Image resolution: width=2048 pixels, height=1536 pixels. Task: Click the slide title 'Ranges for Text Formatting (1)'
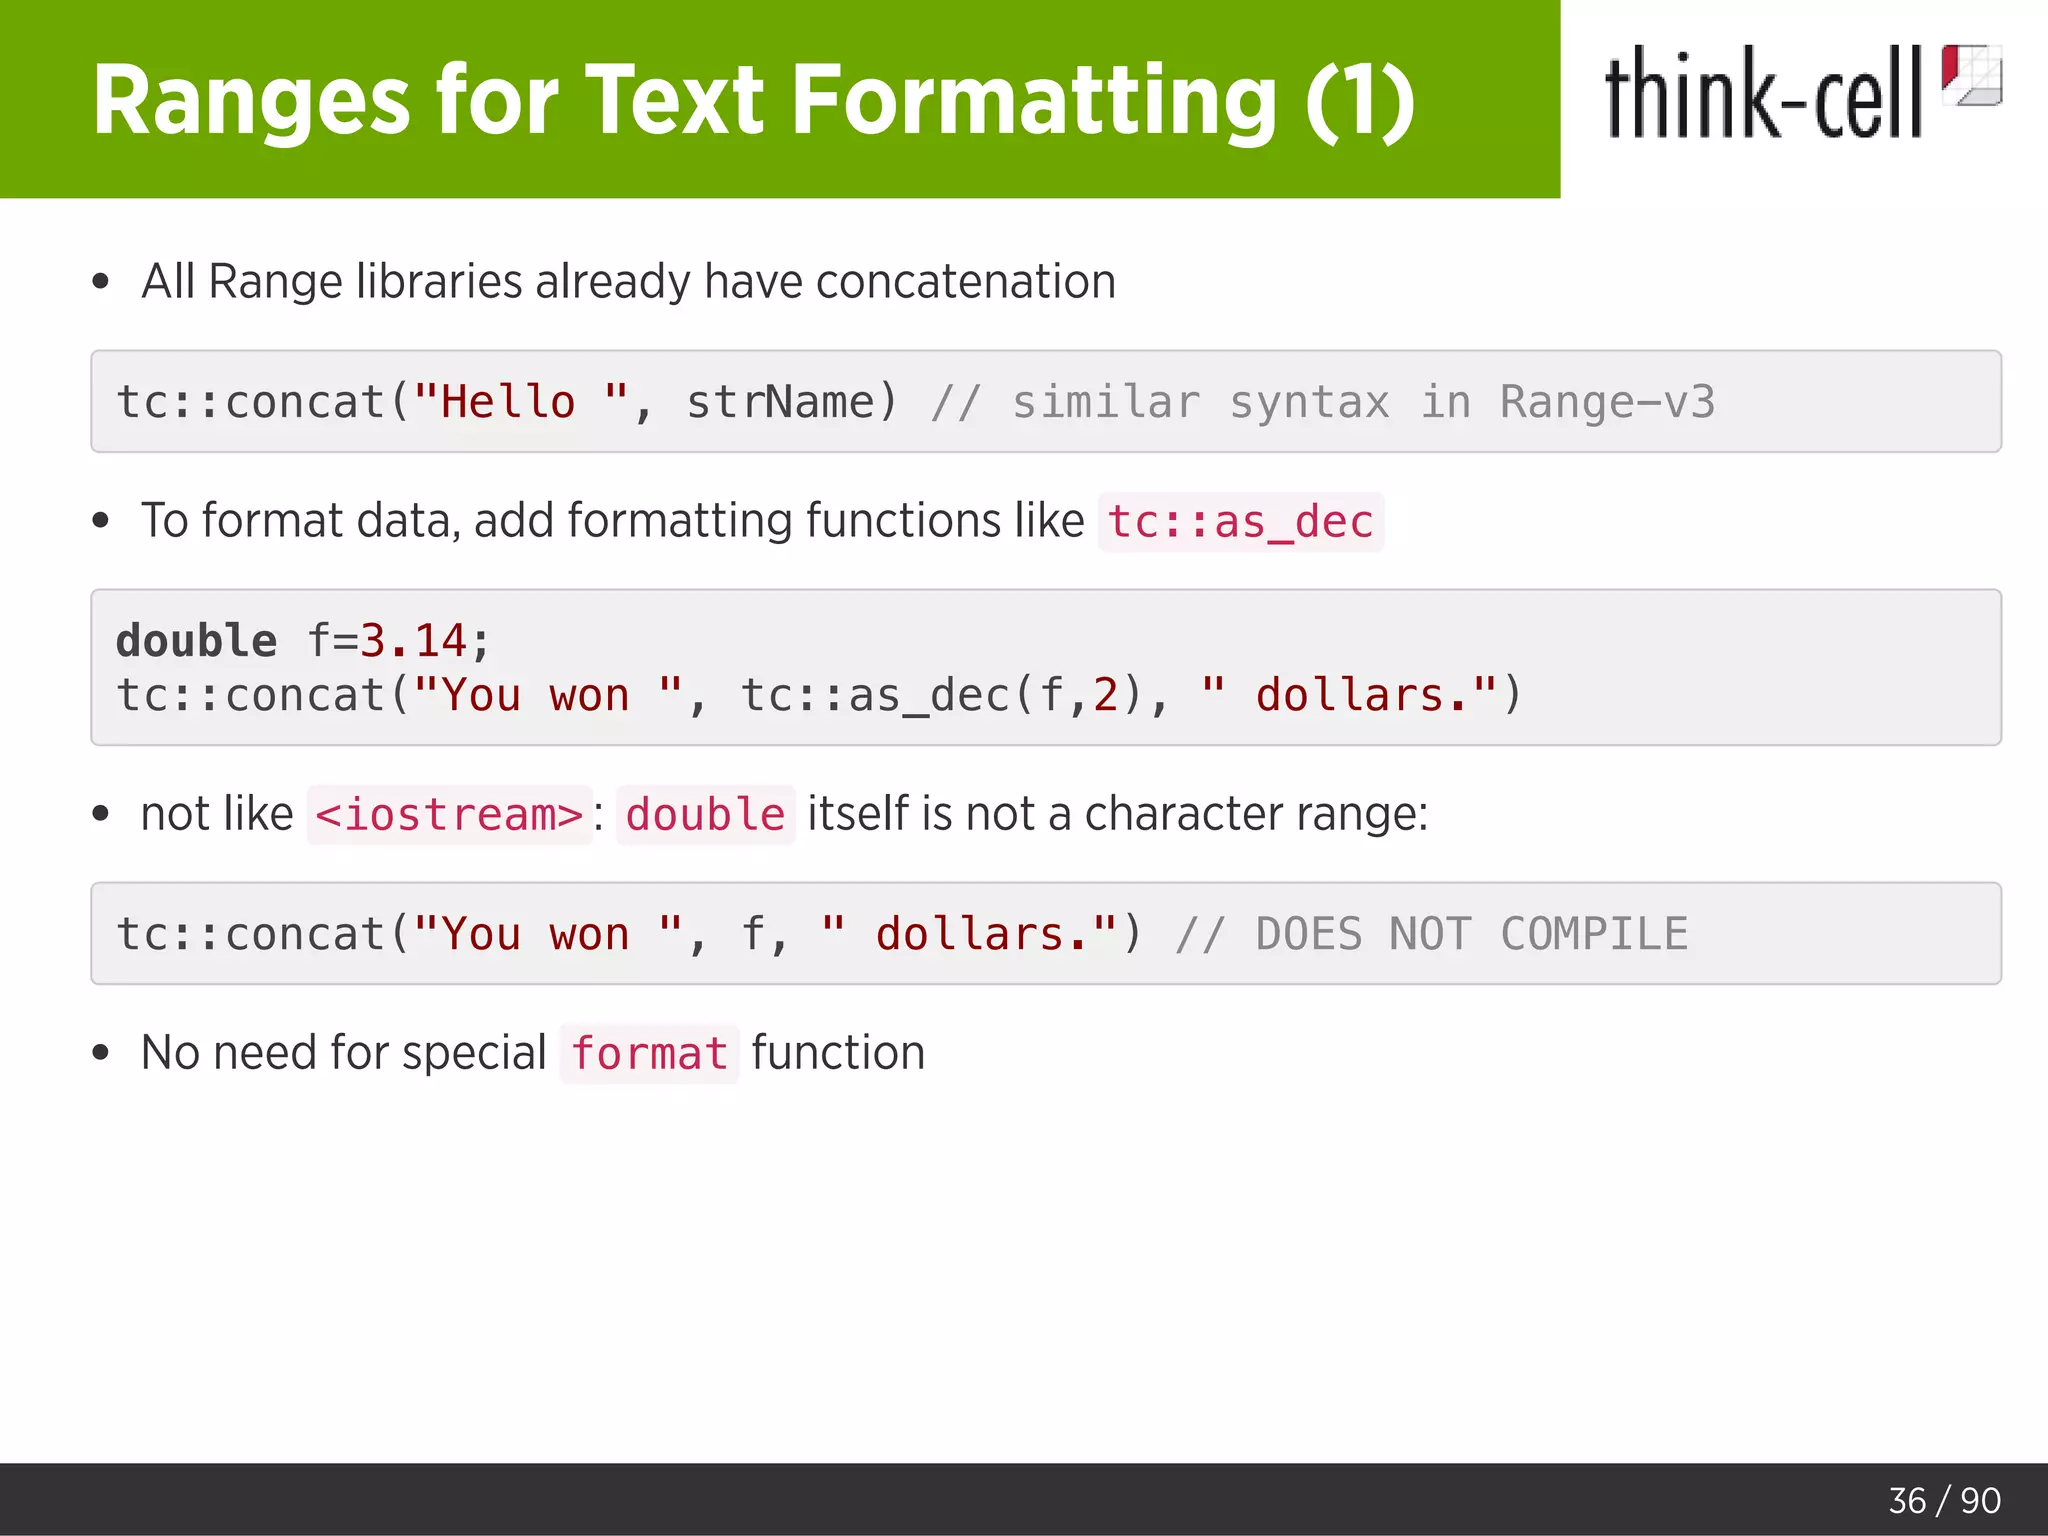coord(754,101)
